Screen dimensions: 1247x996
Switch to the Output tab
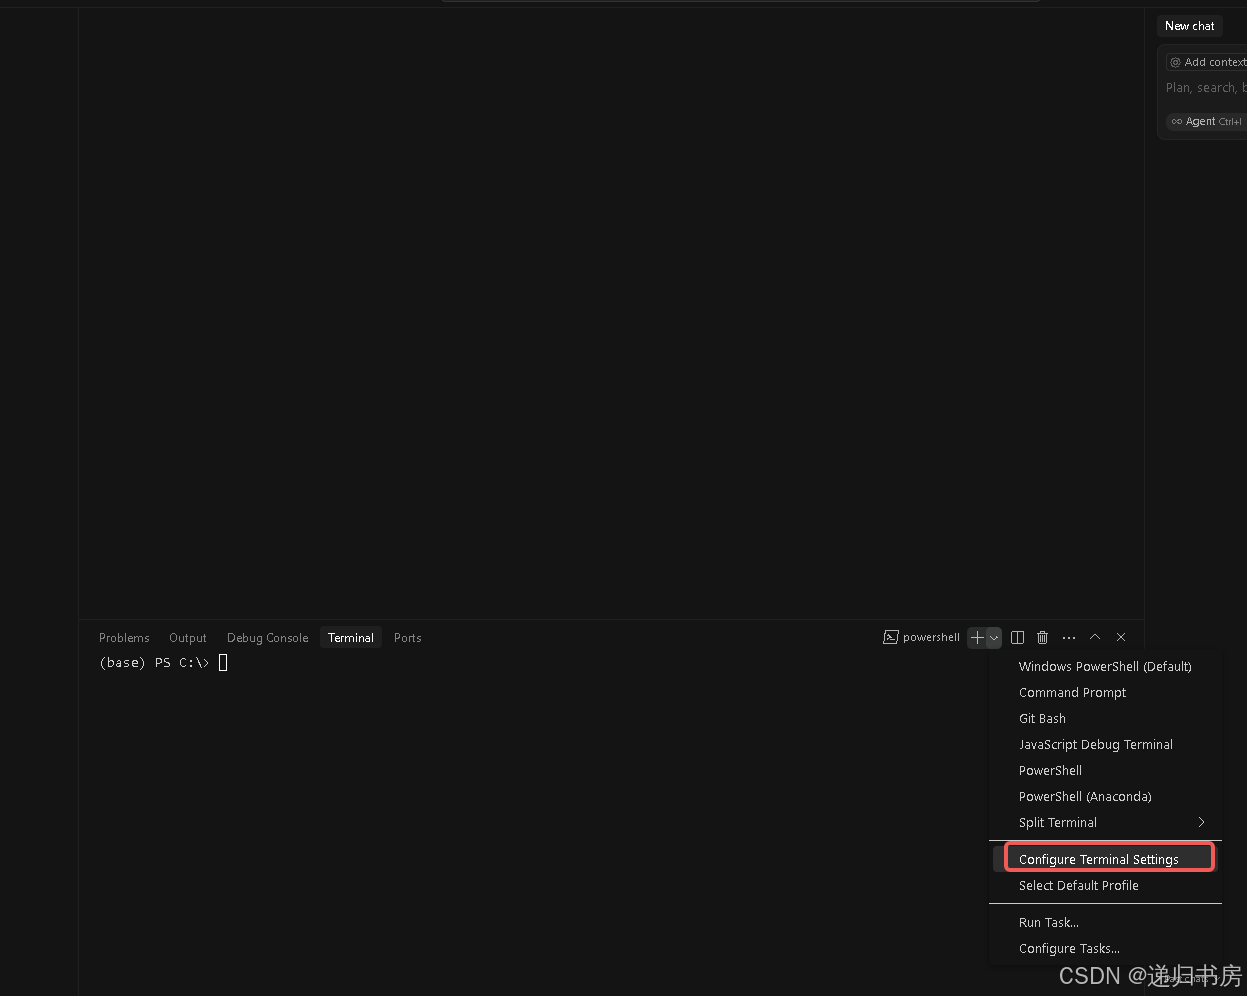[x=188, y=637]
